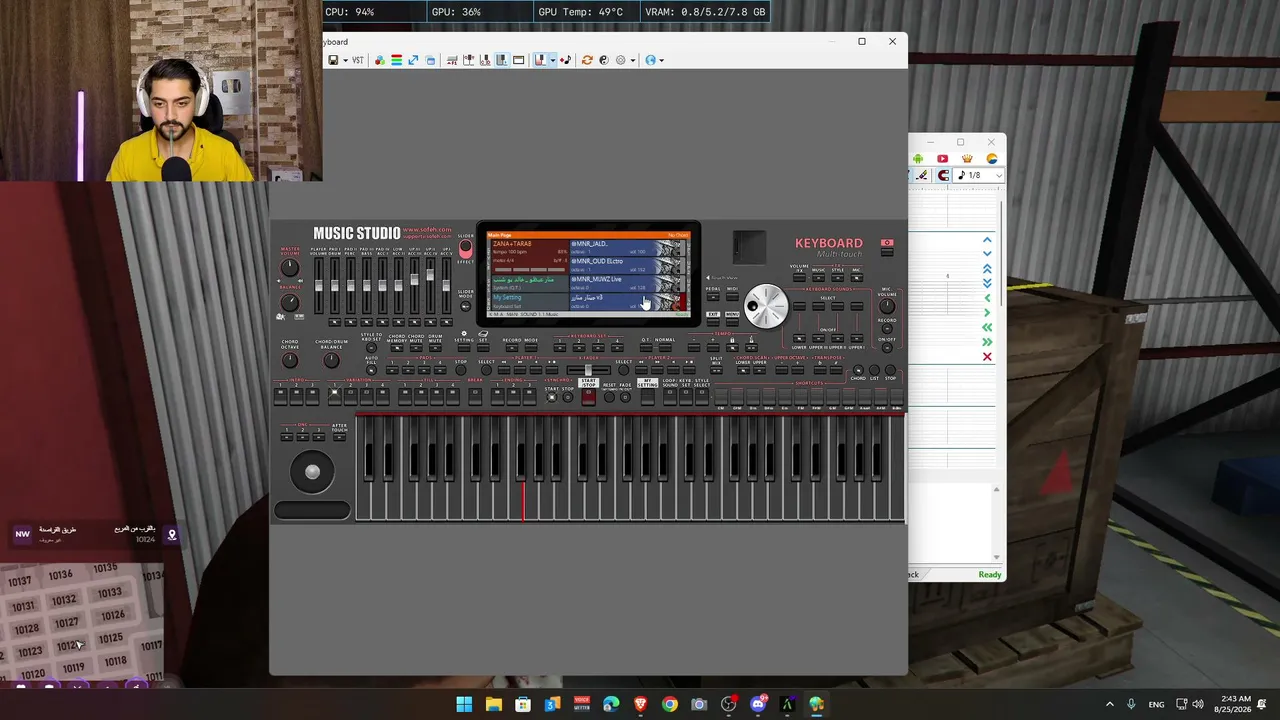Select My Setting on the keyboard display
Image resolution: width=1280 pixels, height=720 pixels.
click(x=528, y=302)
